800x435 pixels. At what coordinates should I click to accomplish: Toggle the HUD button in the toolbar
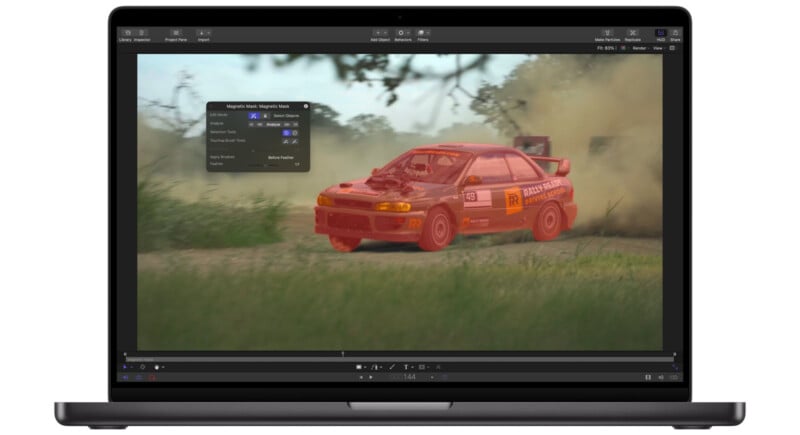tap(661, 35)
